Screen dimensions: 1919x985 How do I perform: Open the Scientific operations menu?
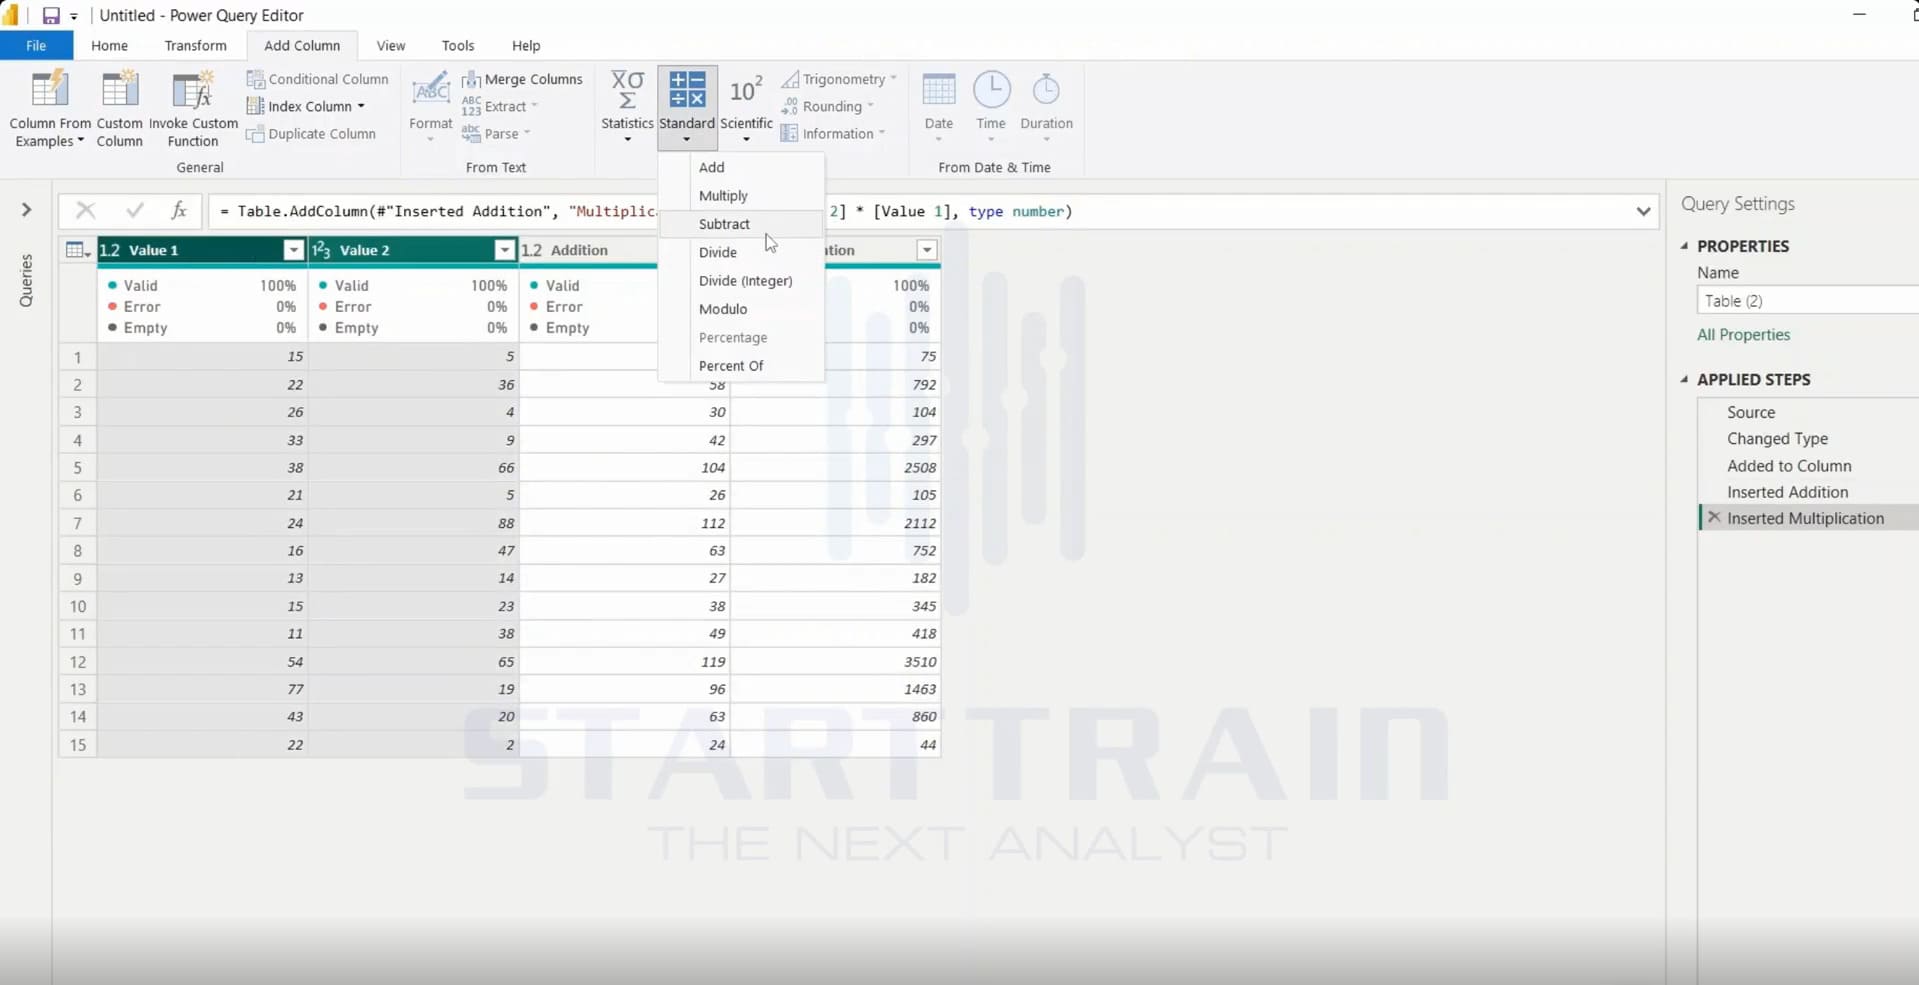tap(746, 107)
